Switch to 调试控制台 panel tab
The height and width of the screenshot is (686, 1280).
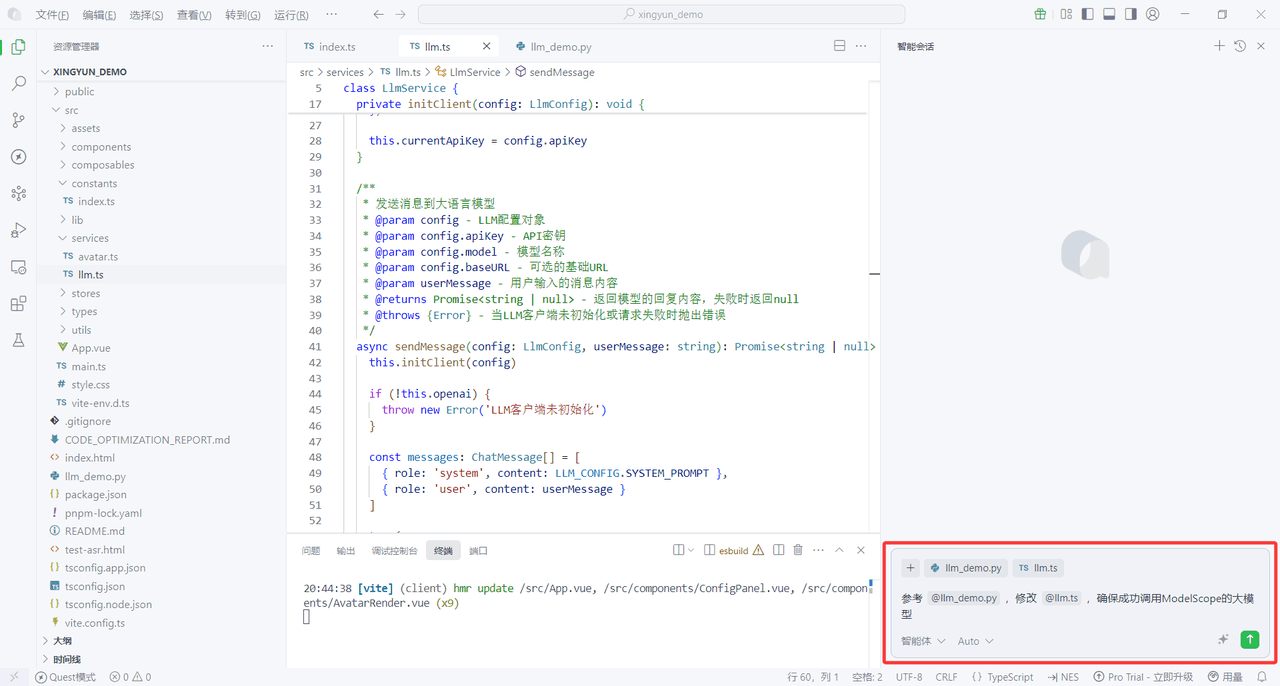click(x=395, y=551)
